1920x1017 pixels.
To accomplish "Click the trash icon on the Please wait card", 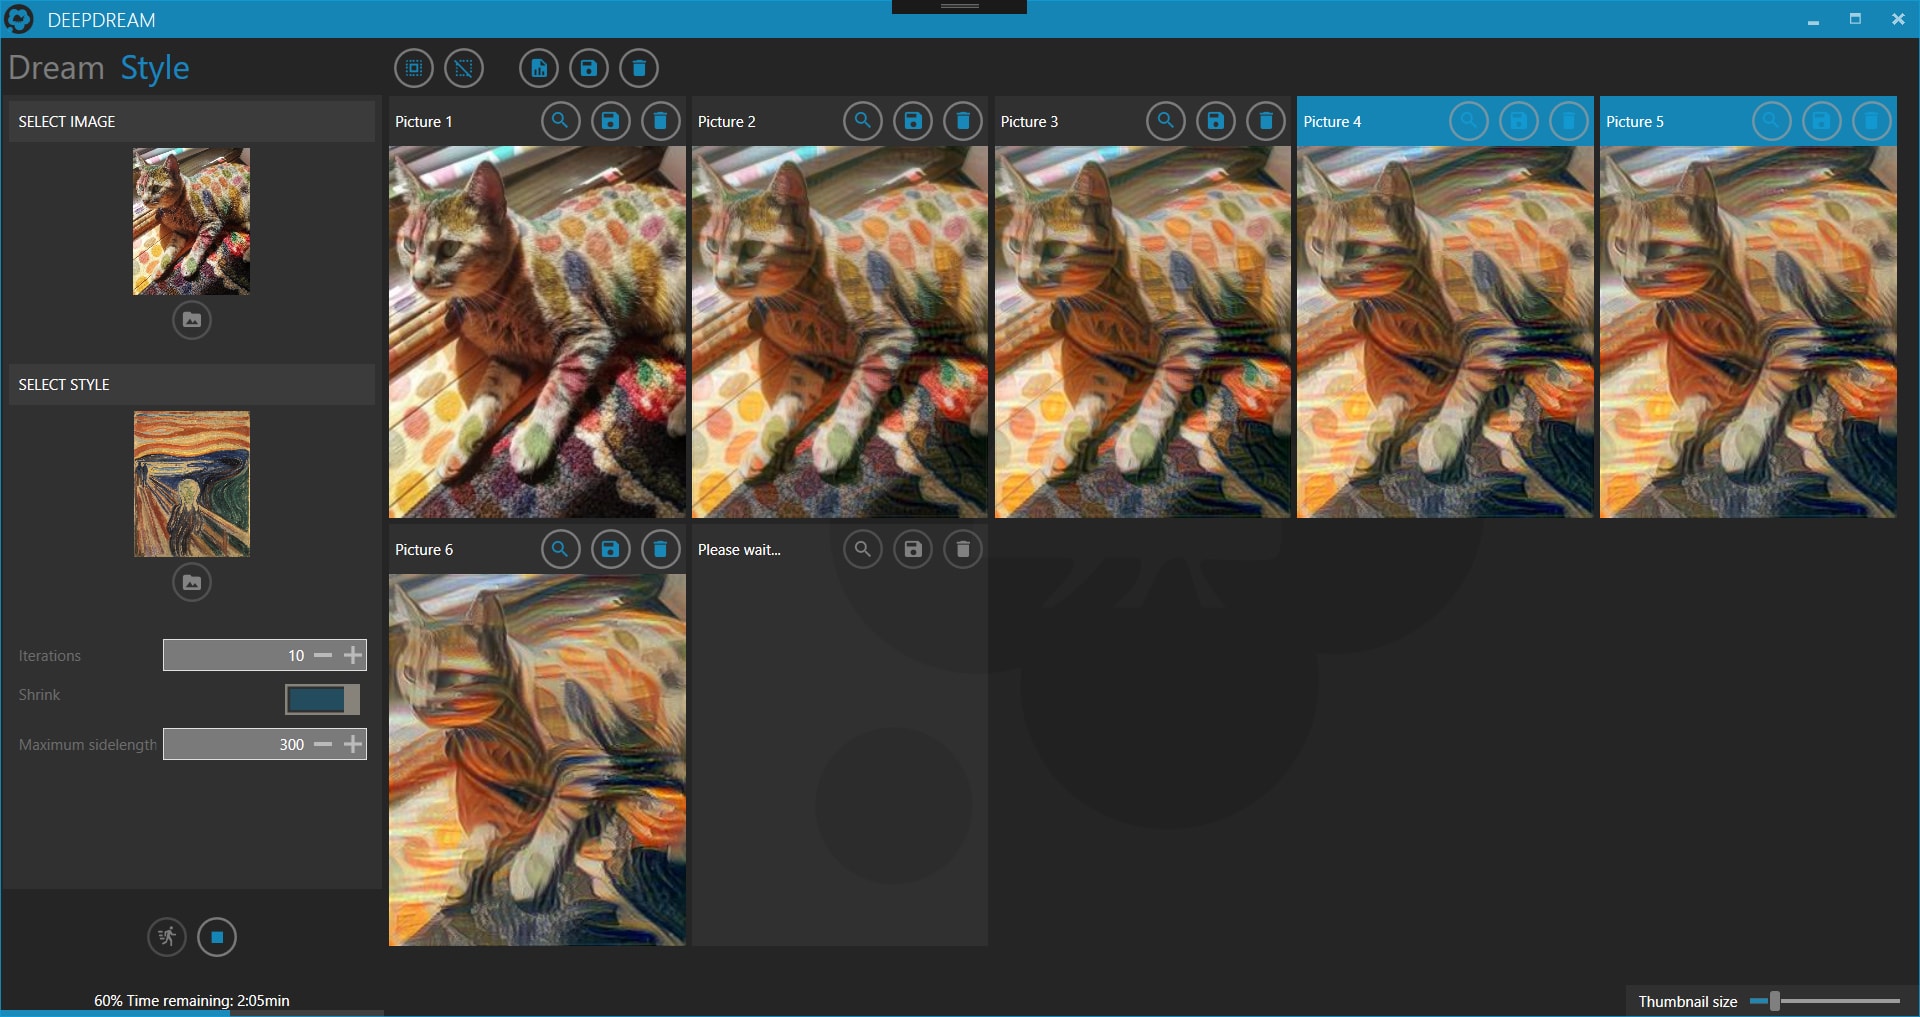I will coord(963,549).
